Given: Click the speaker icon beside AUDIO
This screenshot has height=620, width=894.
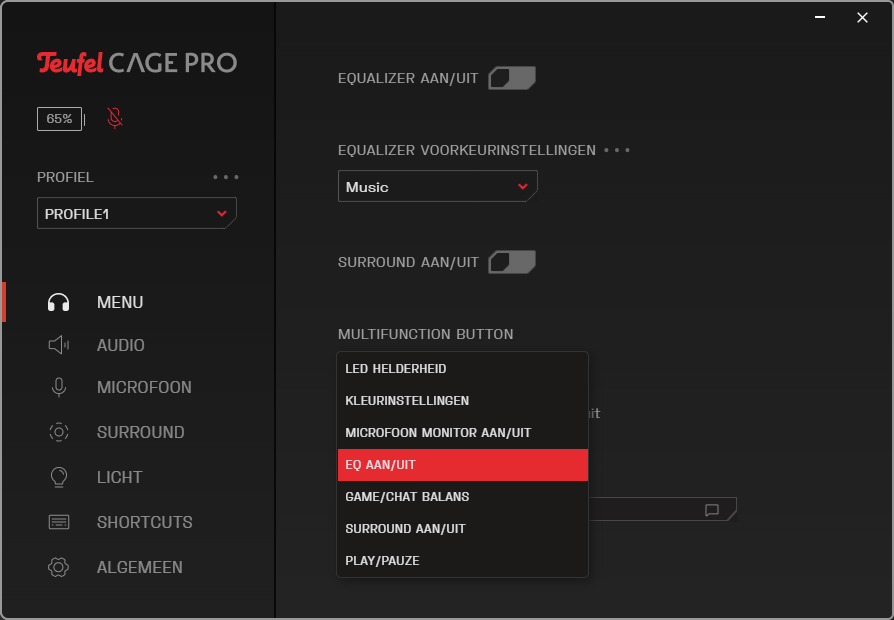Looking at the screenshot, I should 59,345.
